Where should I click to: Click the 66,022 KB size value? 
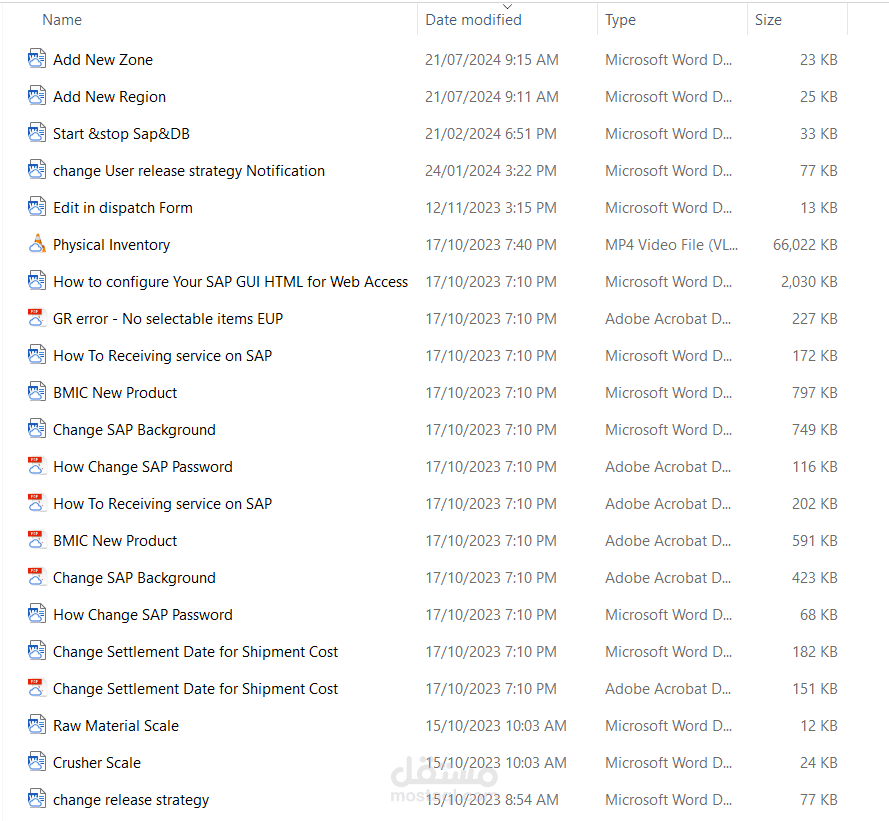tap(805, 244)
